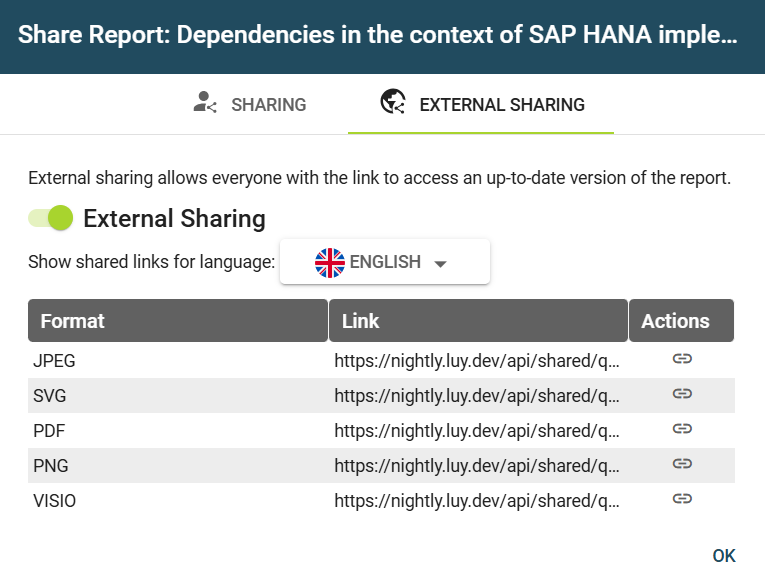The image size is (765, 581).
Task: Select the External Sharing tab
Action: click(x=481, y=104)
